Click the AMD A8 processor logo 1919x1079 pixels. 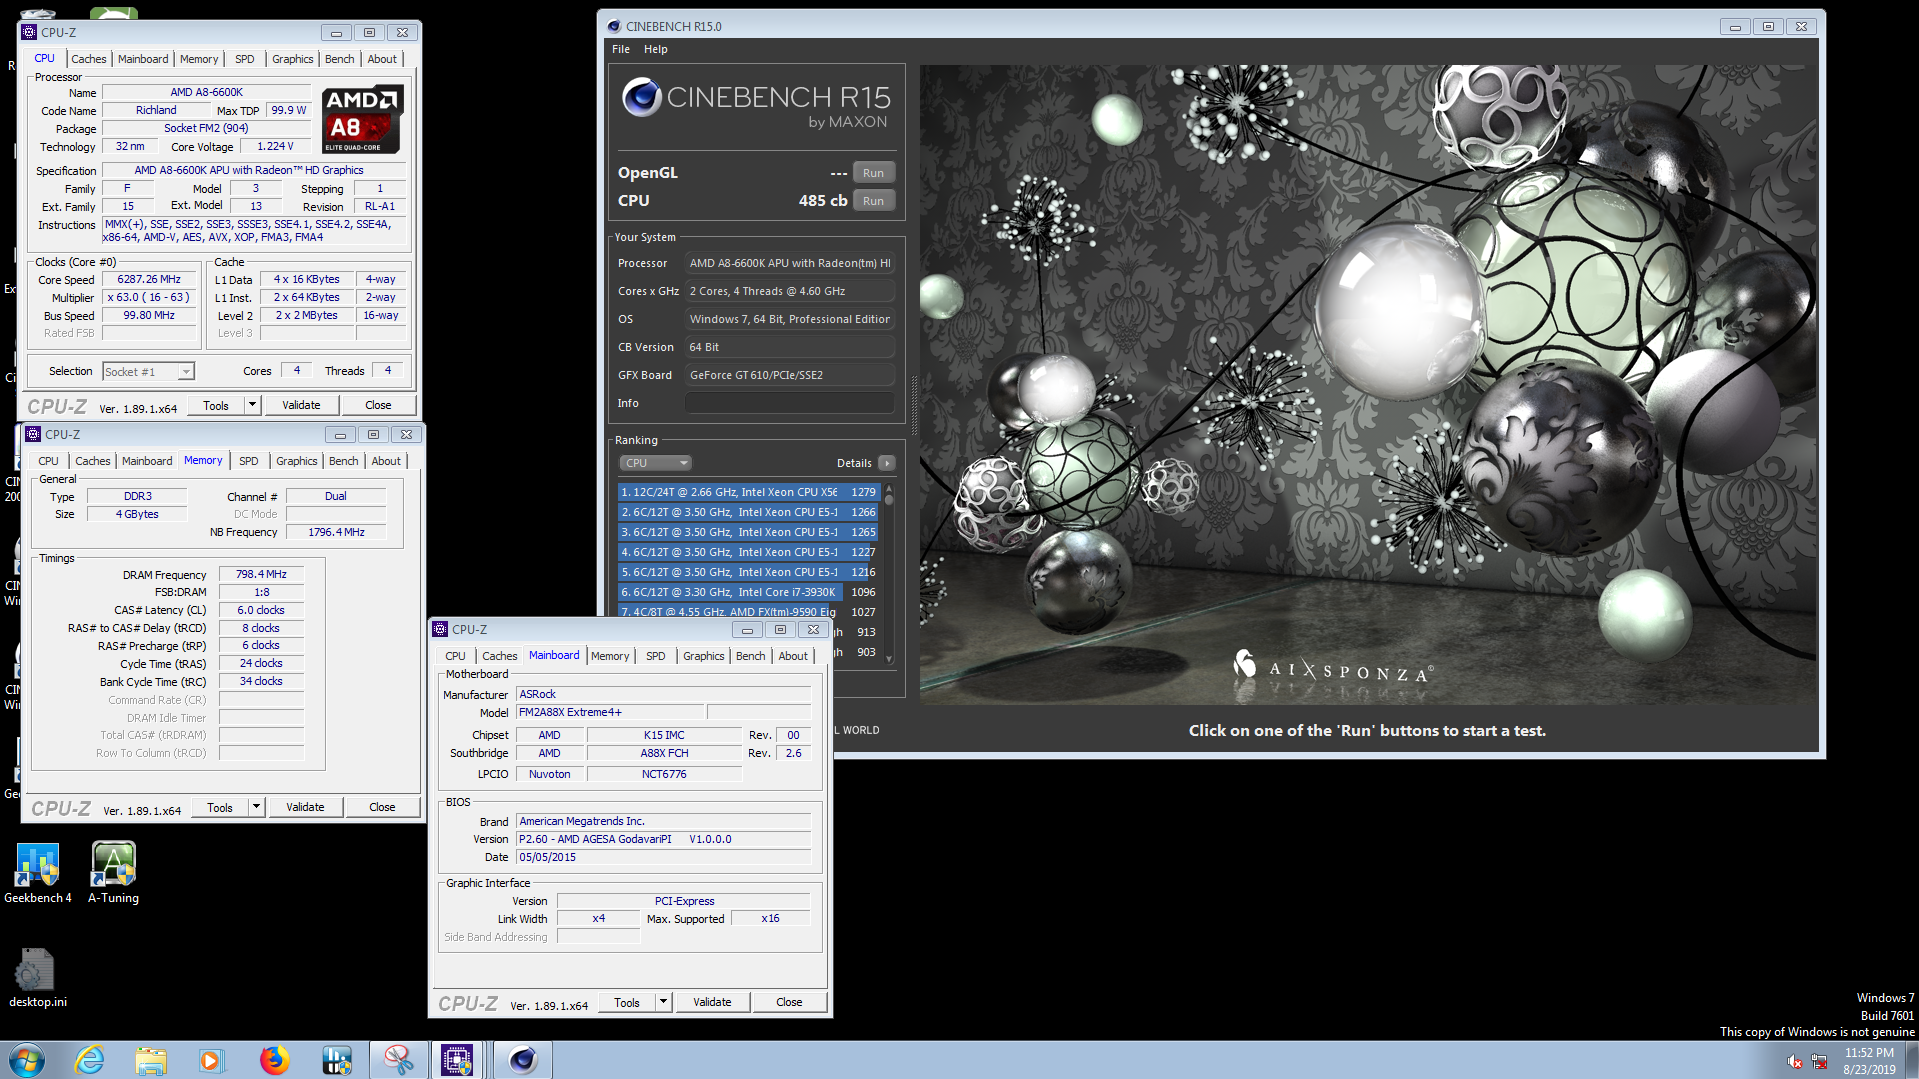click(362, 119)
